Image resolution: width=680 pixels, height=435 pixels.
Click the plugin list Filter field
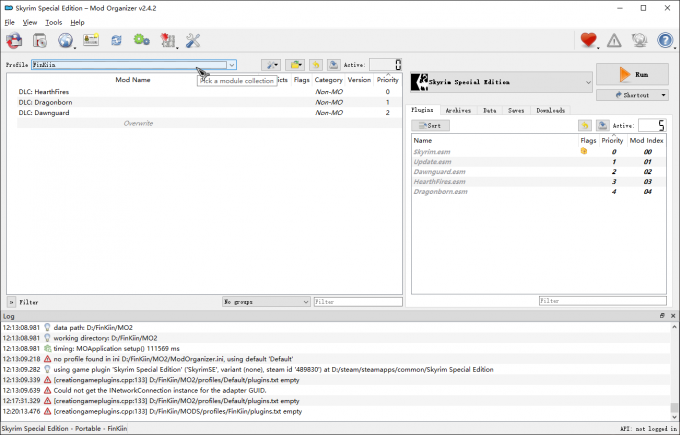pyautogui.click(x=603, y=301)
